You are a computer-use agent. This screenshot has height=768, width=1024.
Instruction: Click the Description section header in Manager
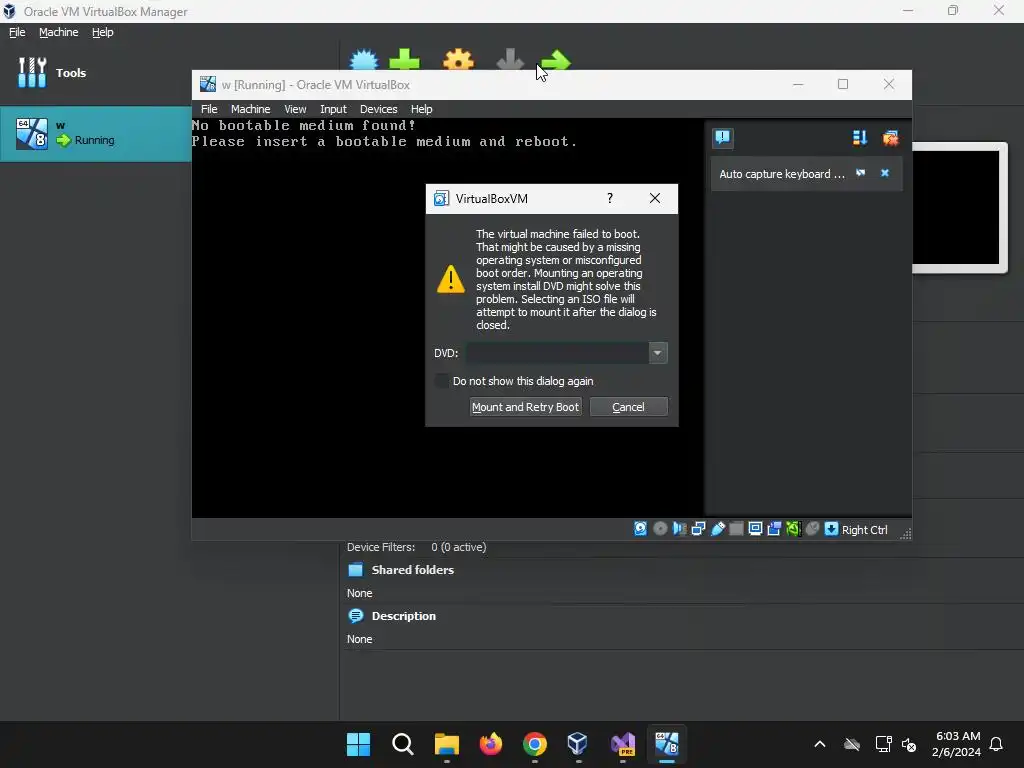(403, 616)
